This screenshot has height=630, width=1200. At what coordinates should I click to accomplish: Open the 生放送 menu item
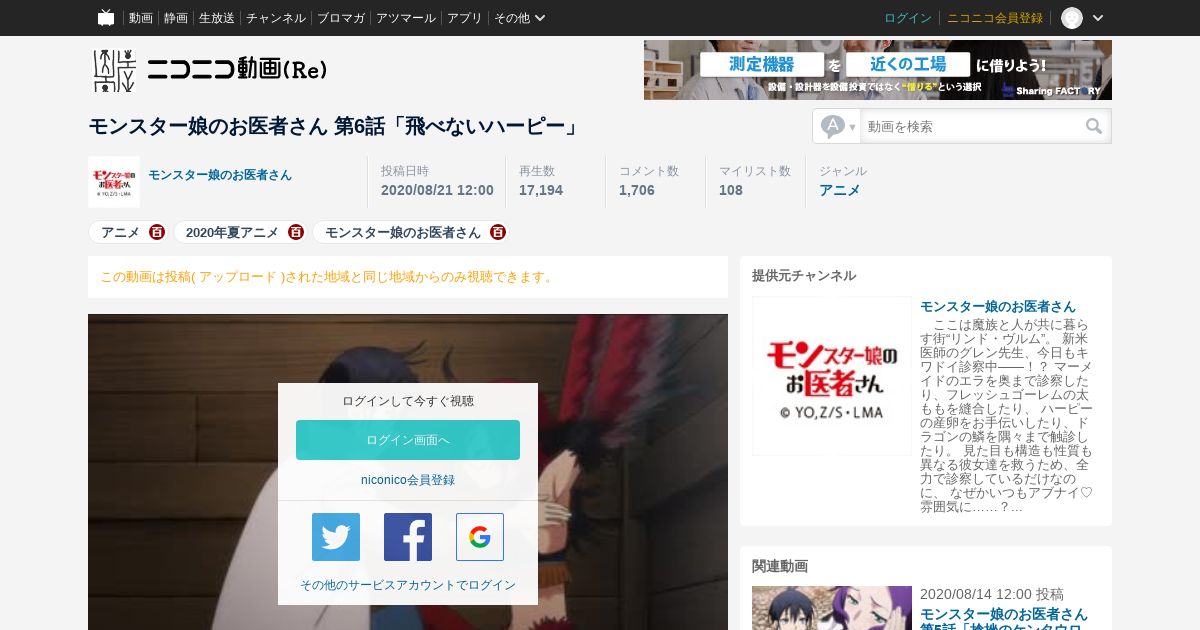coord(217,18)
